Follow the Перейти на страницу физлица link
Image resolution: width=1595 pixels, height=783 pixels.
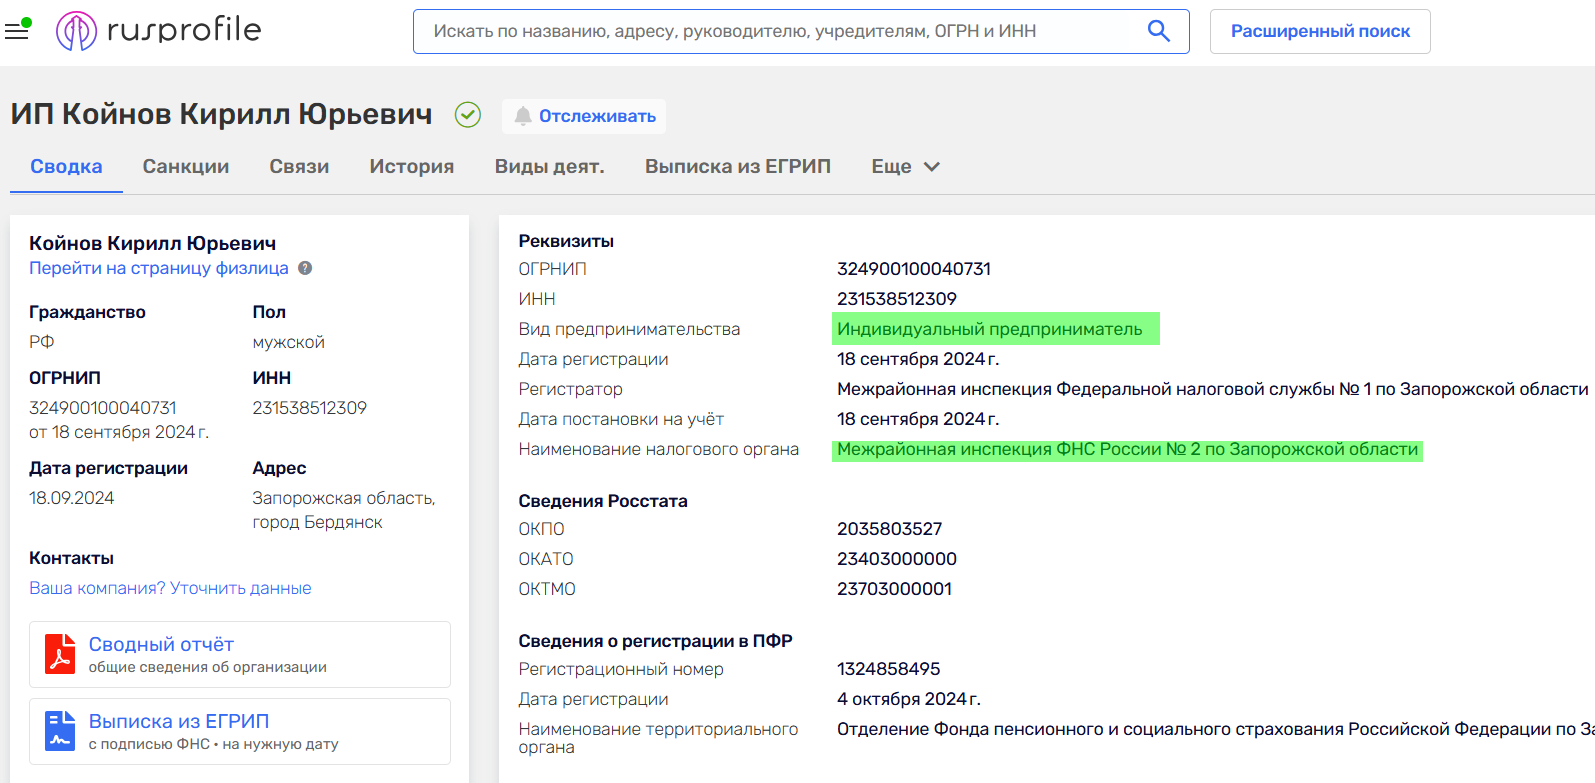click(159, 268)
